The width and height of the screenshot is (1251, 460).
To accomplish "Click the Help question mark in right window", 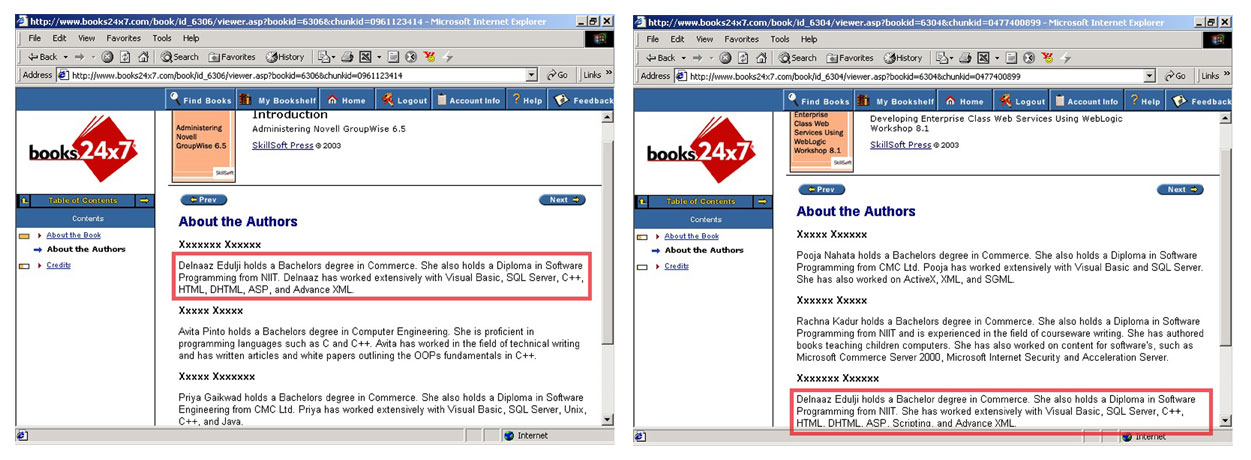I will pyautogui.click(x=1144, y=101).
